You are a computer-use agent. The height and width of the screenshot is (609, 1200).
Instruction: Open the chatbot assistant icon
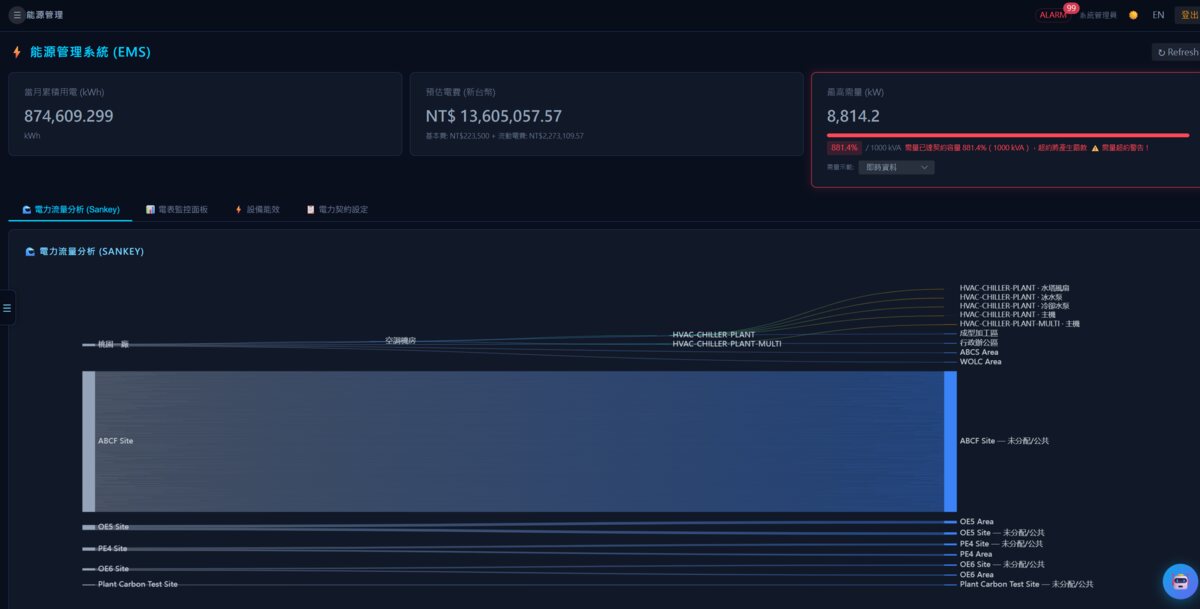click(x=1180, y=581)
